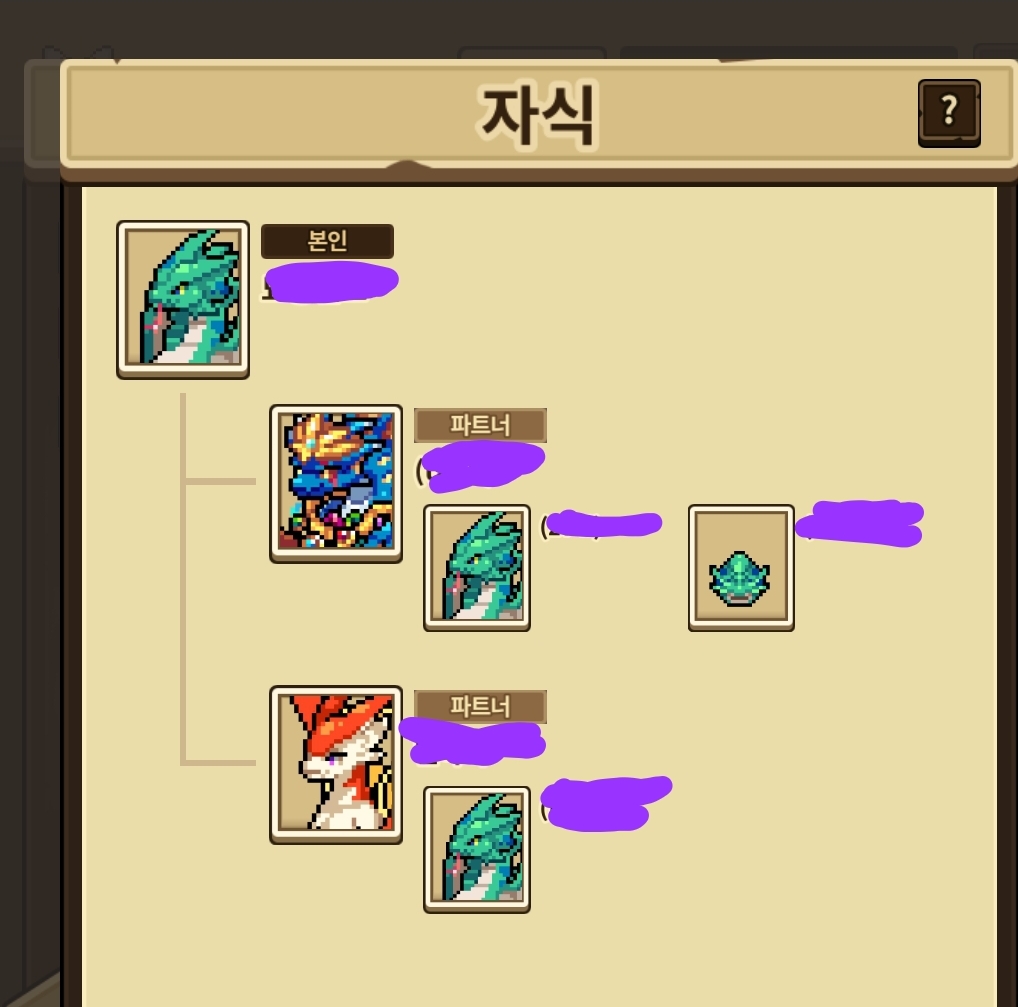The height and width of the screenshot is (1007, 1018).
Task: Click the hidden name beside the first partner's dragon child
Action: tap(602, 524)
